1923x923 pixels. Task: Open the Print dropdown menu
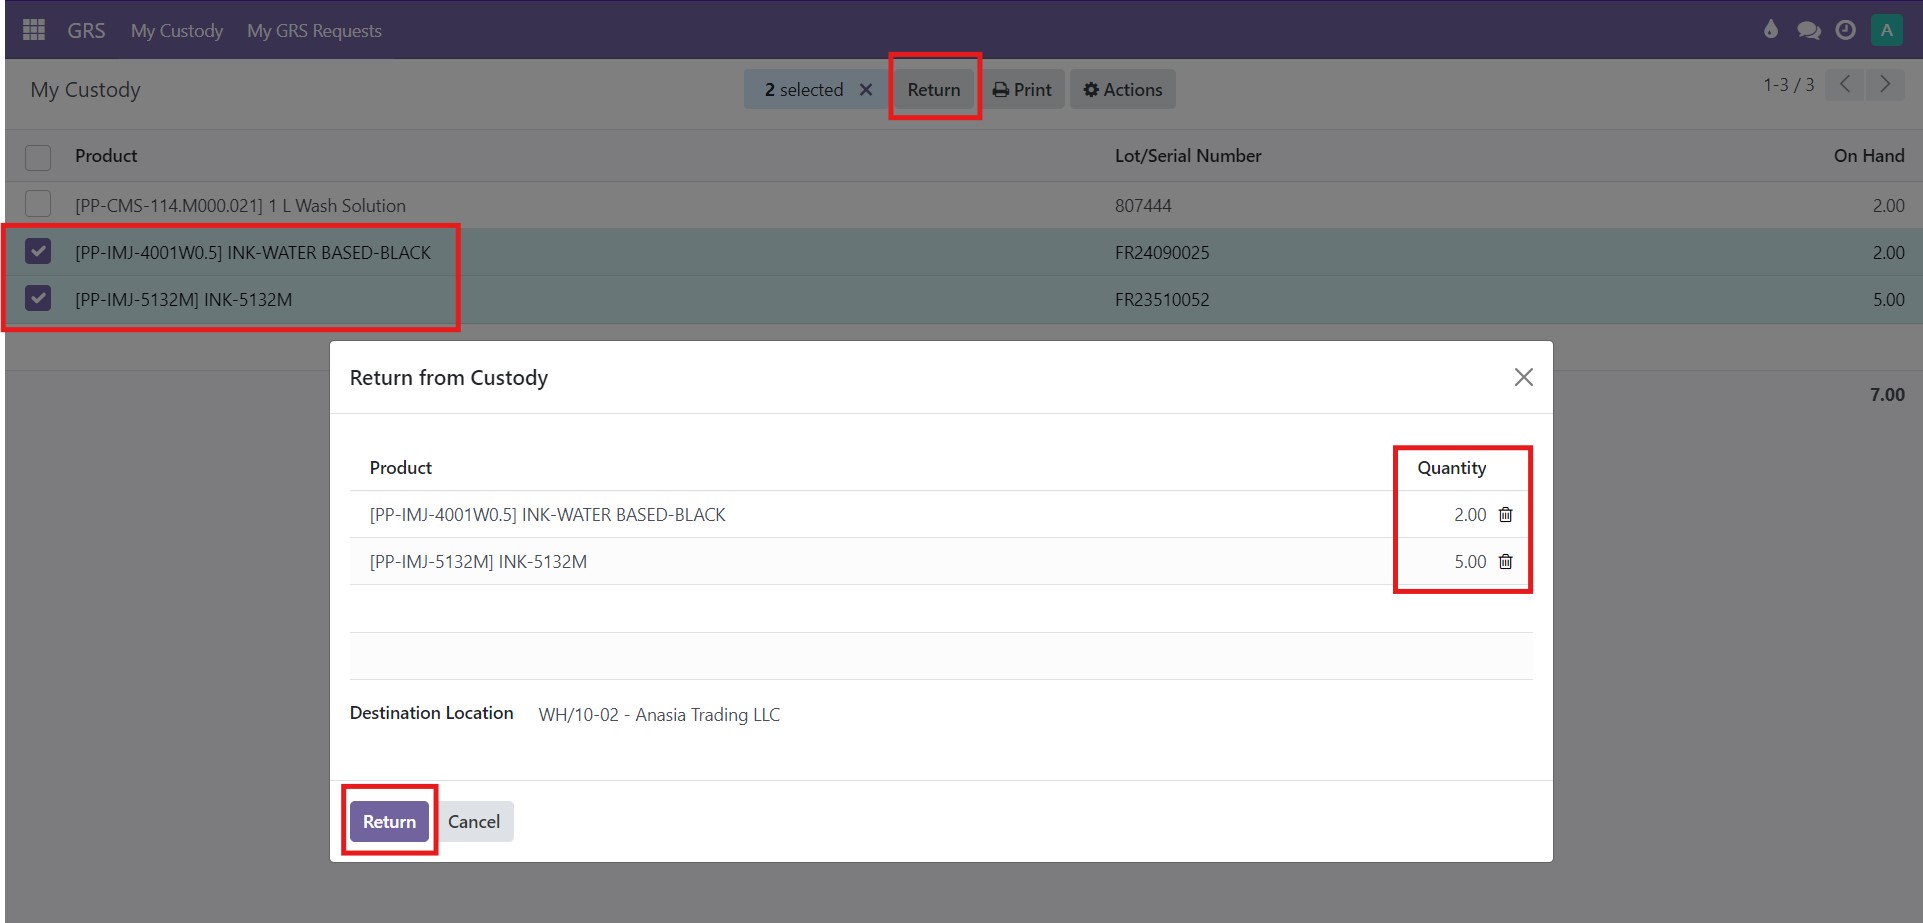pos(1022,90)
